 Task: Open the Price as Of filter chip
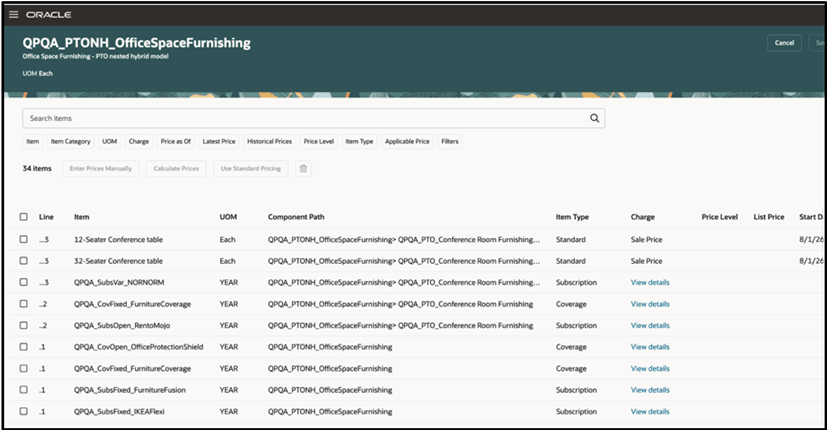[x=176, y=142]
